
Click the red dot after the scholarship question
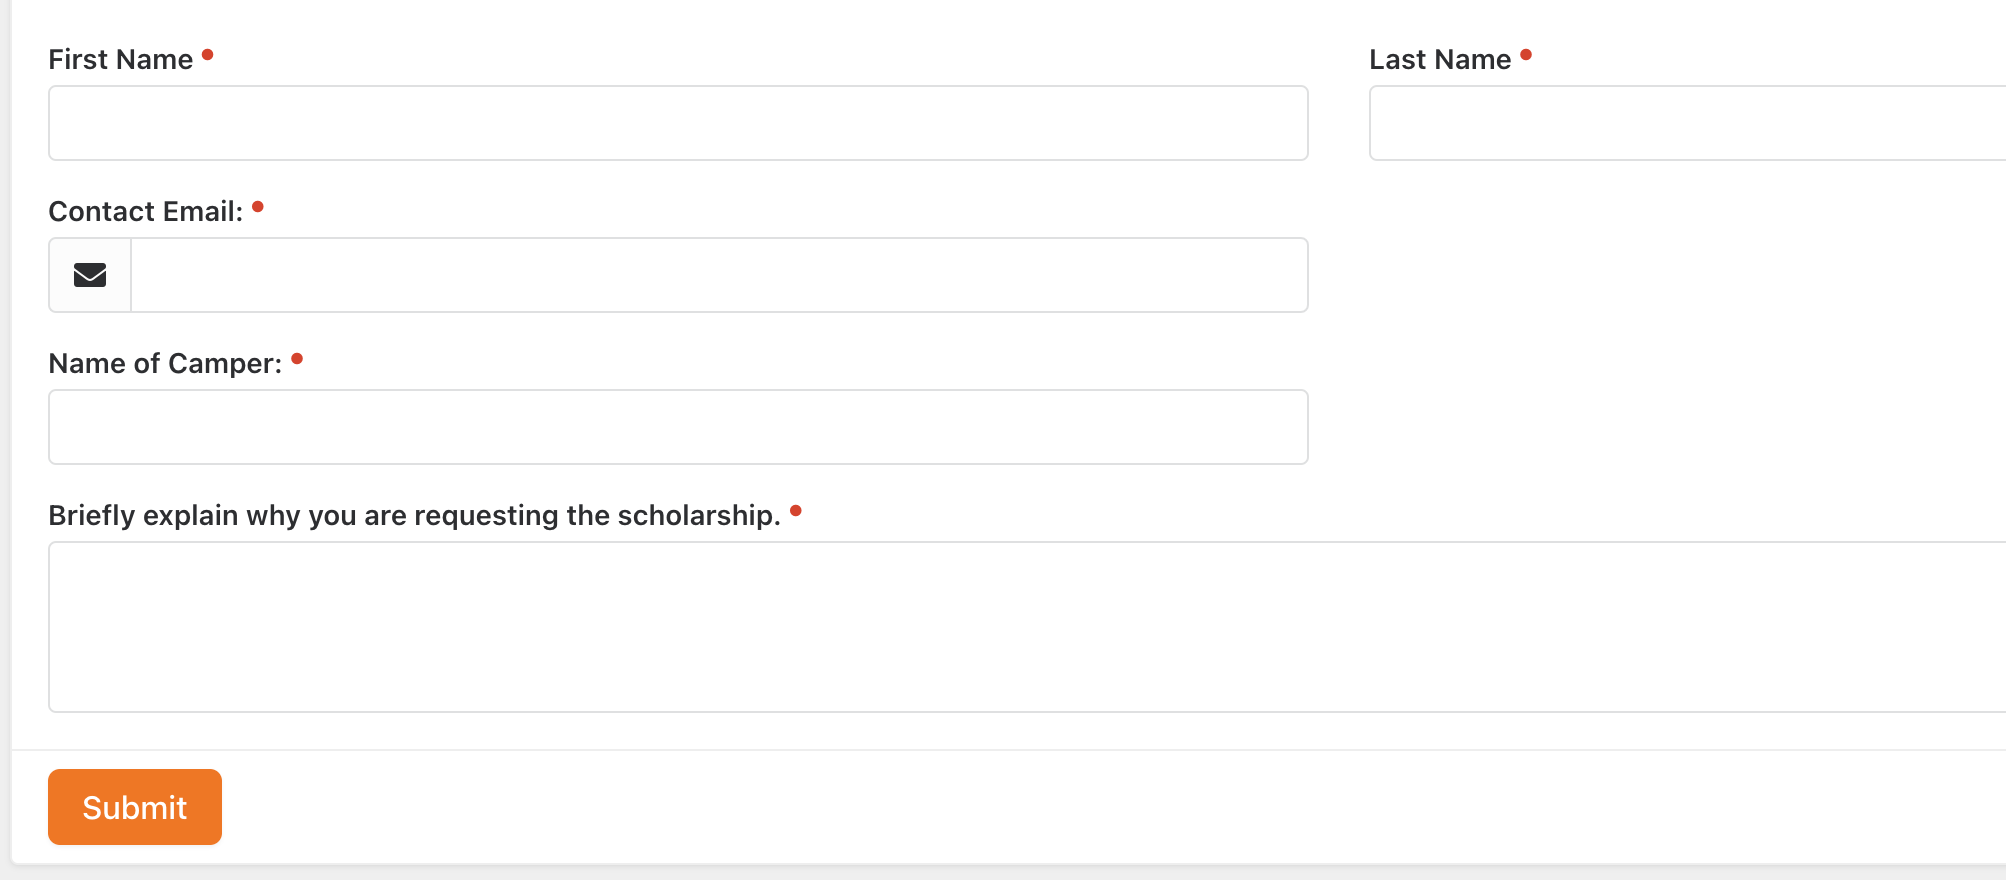coord(796,511)
